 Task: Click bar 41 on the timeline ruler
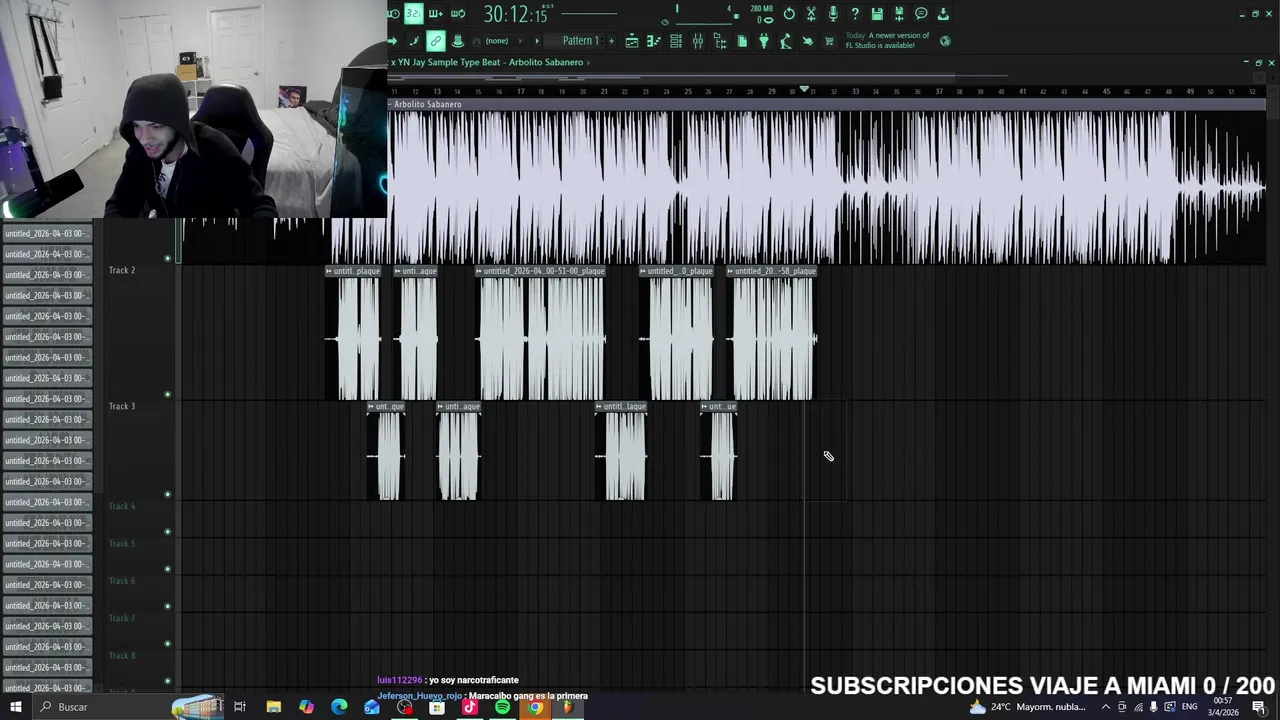point(1022,91)
